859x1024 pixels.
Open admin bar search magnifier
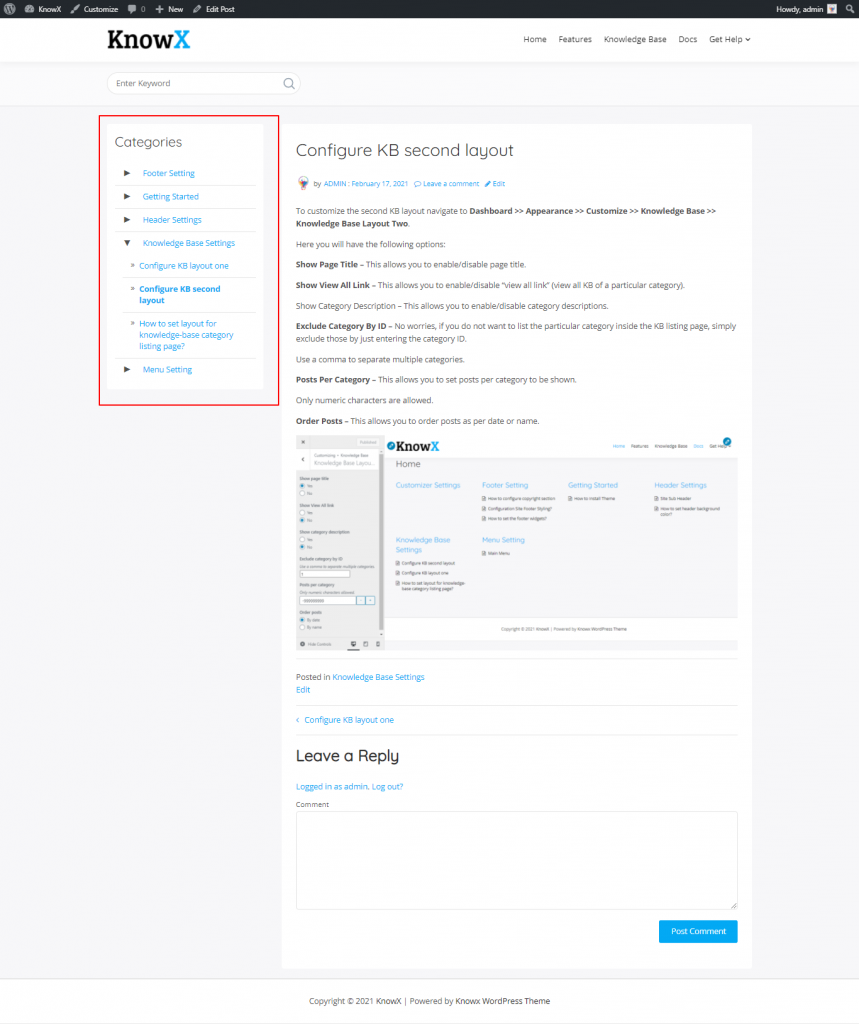849,8
